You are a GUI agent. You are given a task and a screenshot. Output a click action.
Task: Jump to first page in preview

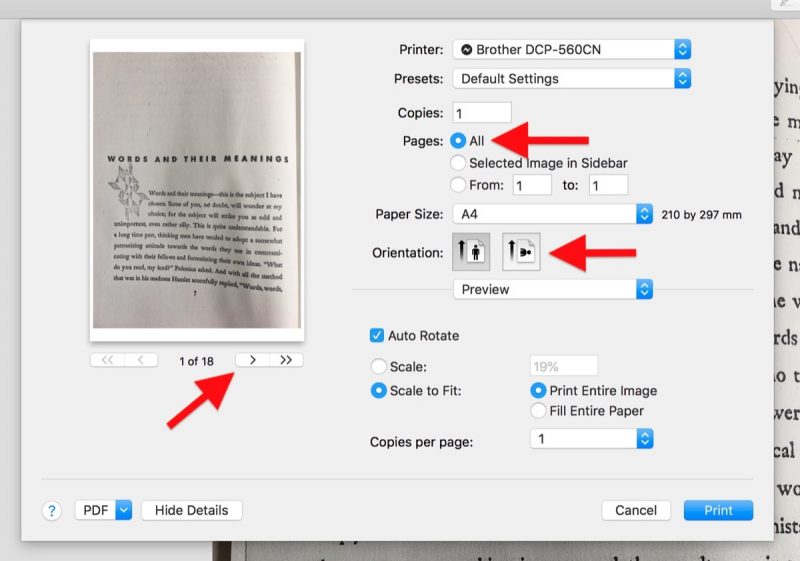click(x=107, y=360)
